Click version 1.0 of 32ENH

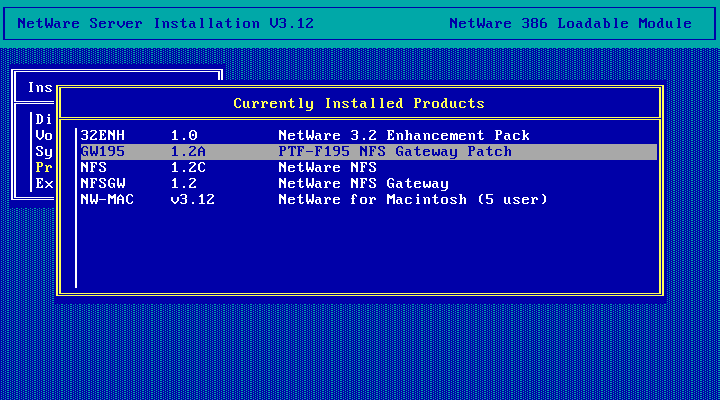point(184,135)
